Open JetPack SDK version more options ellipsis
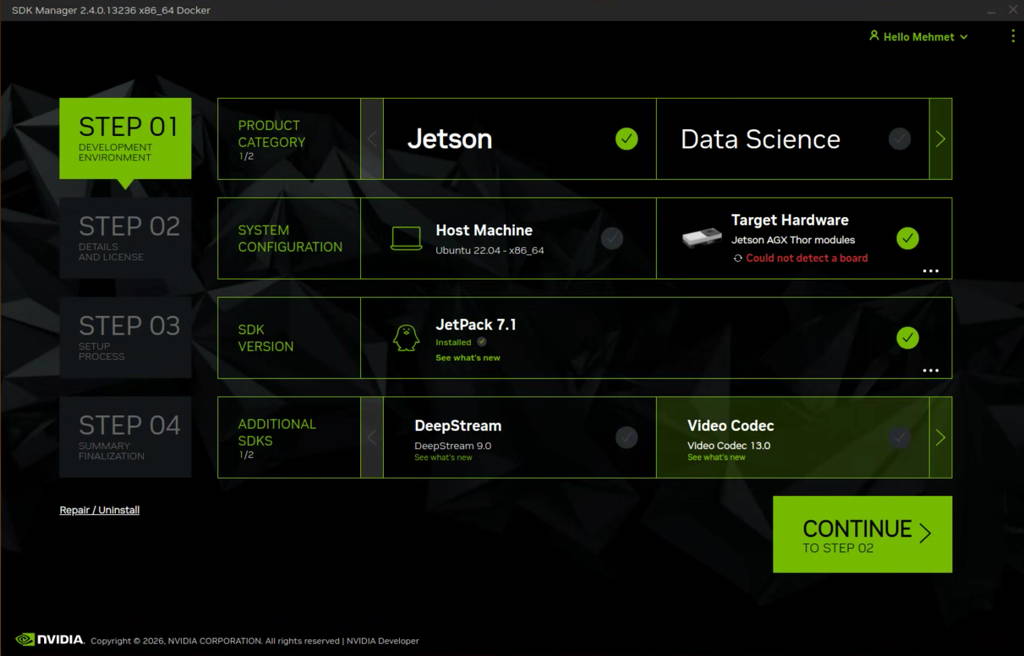The image size is (1024, 656). [931, 370]
